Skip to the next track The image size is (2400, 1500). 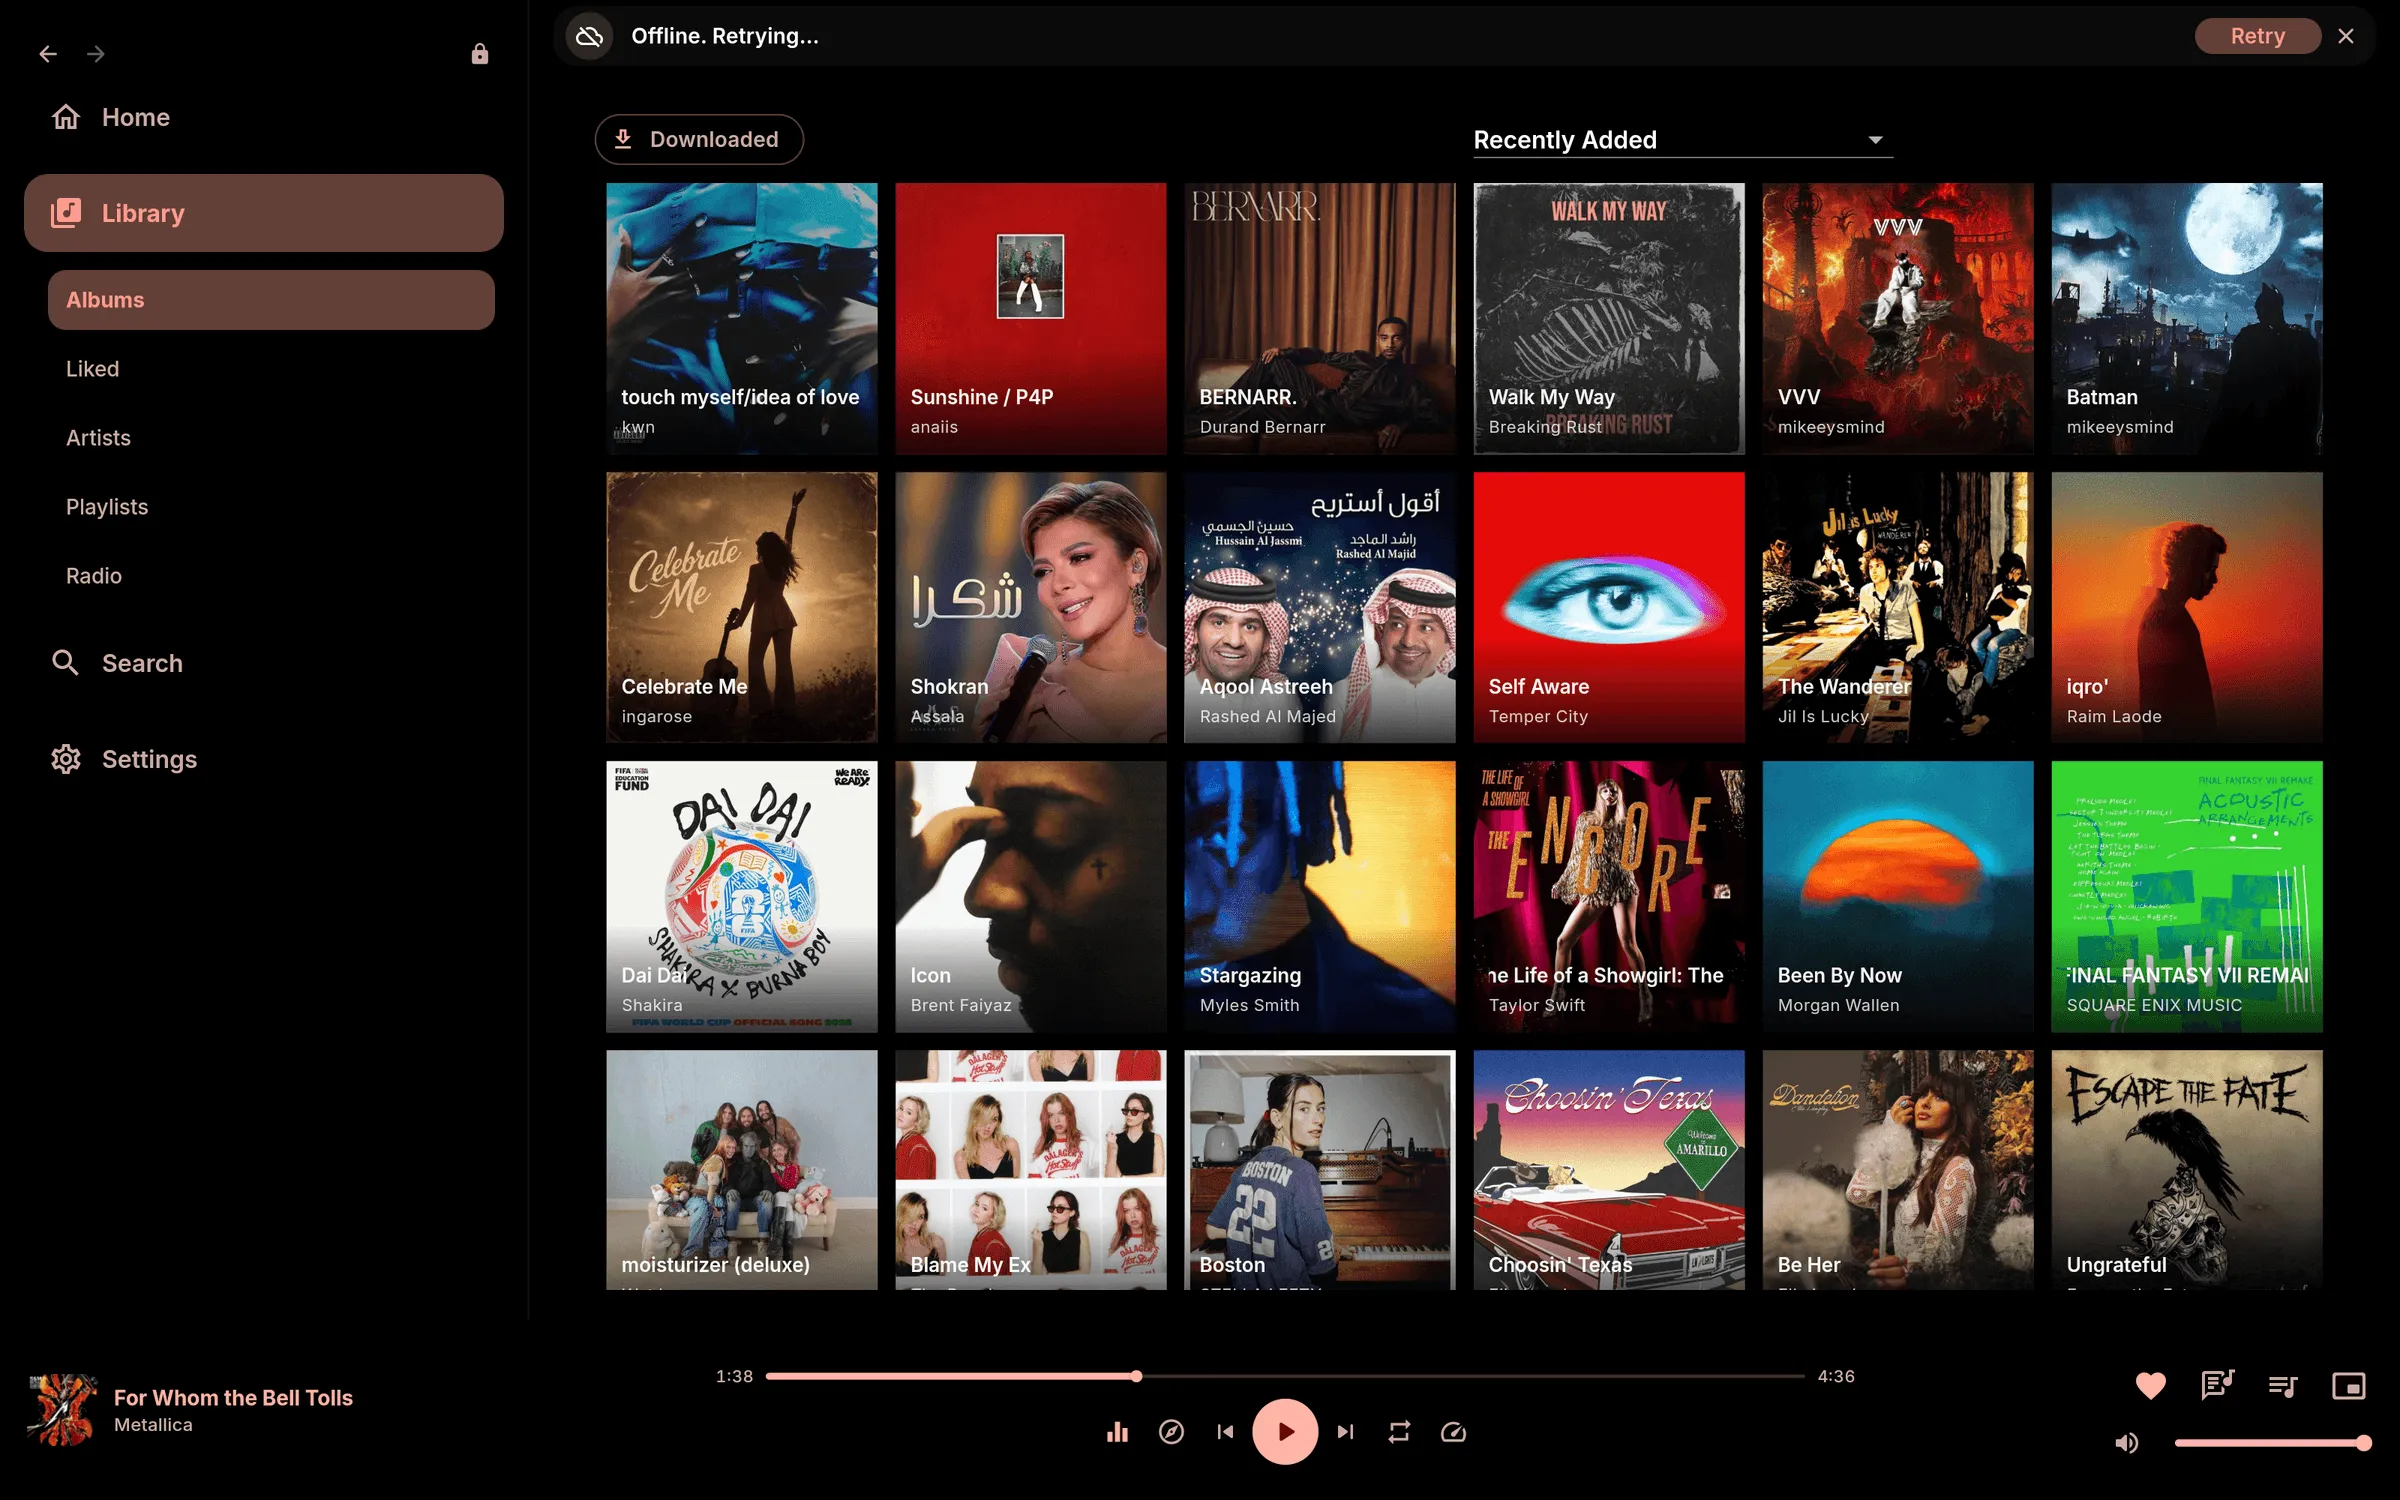(x=1346, y=1432)
